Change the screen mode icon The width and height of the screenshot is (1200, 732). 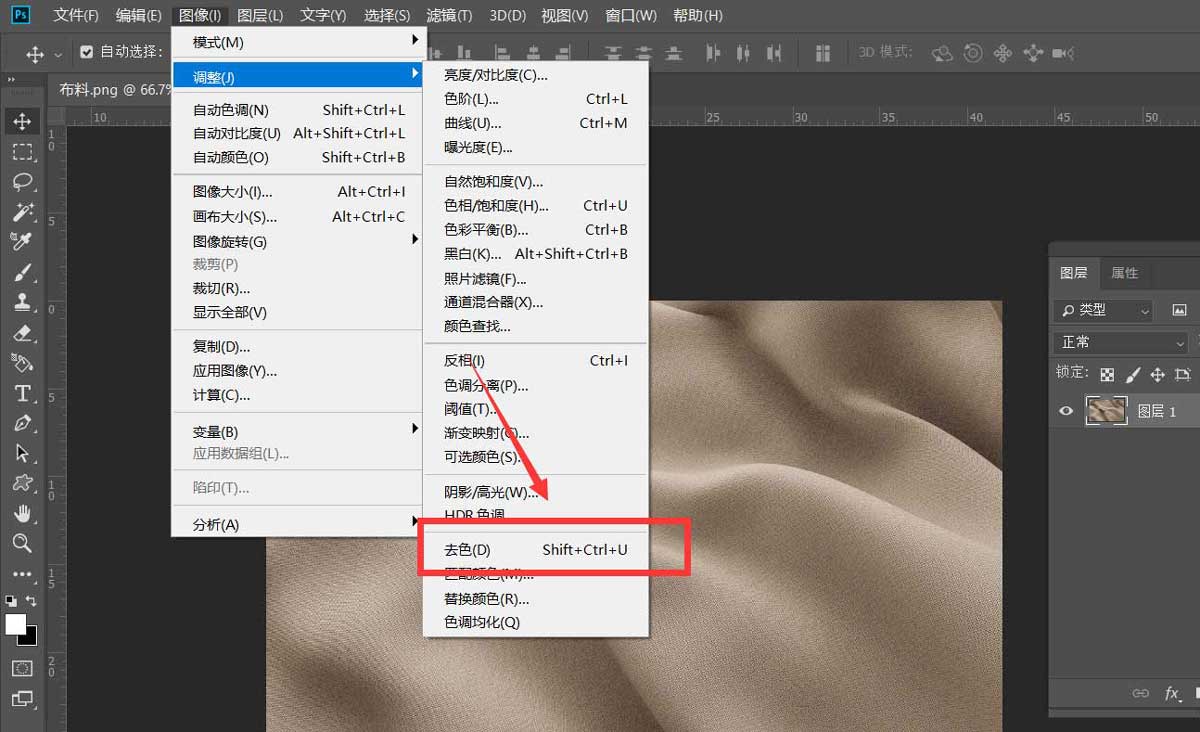[x=22, y=699]
